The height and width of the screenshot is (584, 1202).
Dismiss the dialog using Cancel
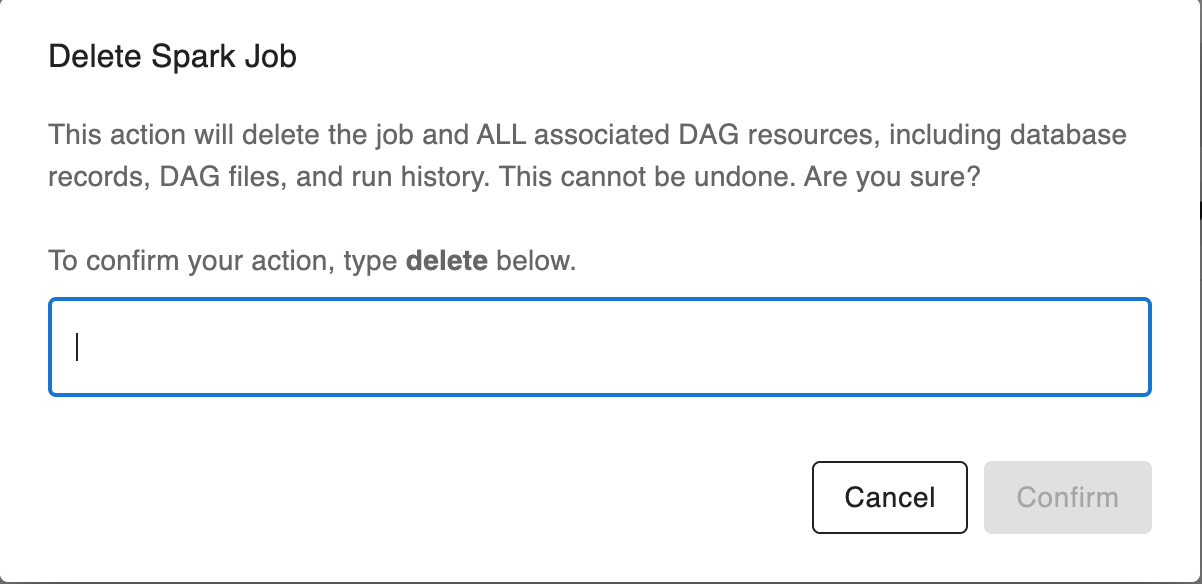tap(889, 497)
